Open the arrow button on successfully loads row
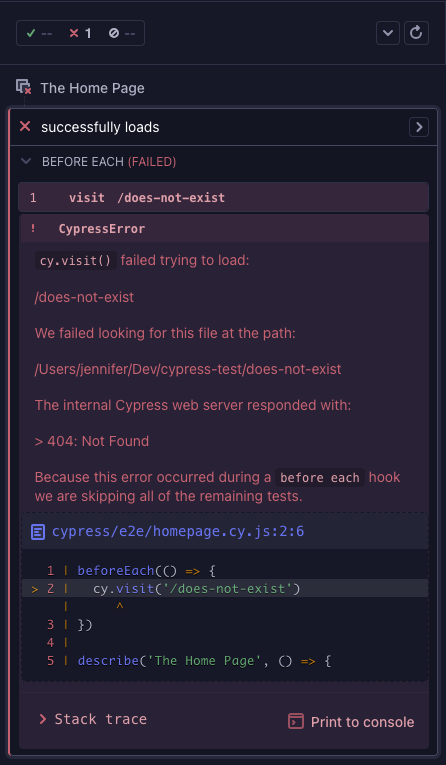The width and height of the screenshot is (446, 765). [x=419, y=127]
